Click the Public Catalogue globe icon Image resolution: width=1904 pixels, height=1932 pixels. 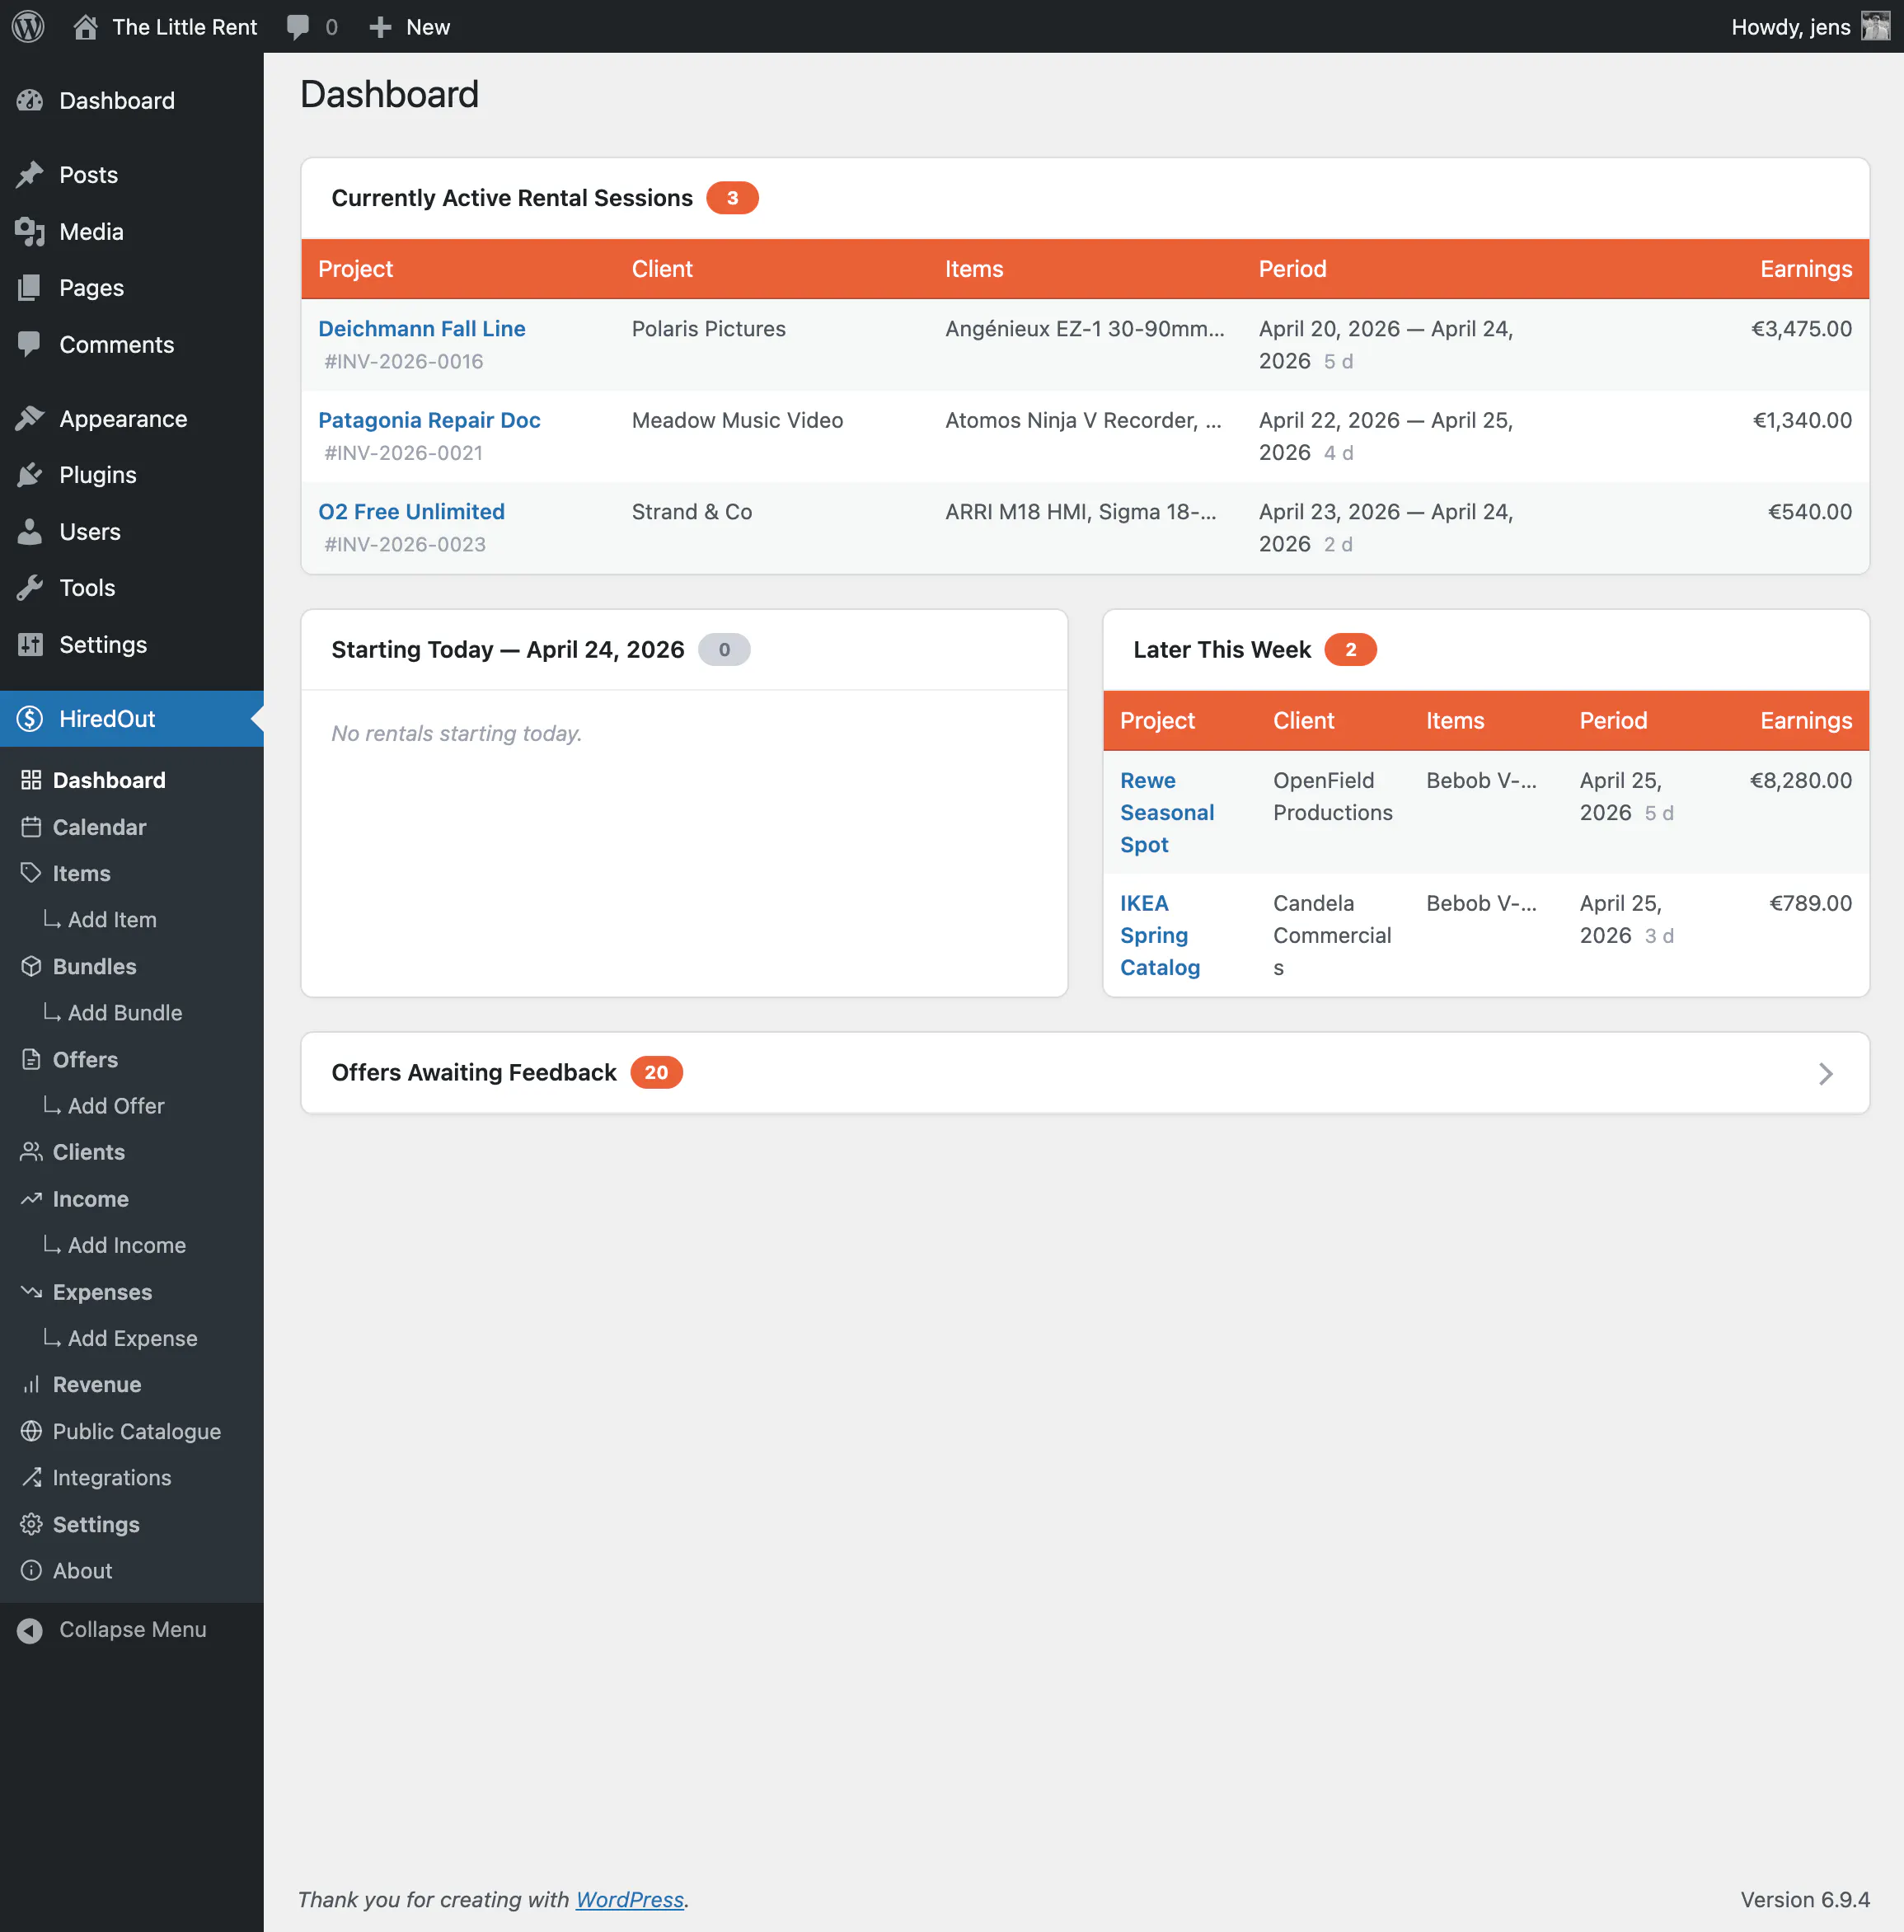coord(31,1431)
